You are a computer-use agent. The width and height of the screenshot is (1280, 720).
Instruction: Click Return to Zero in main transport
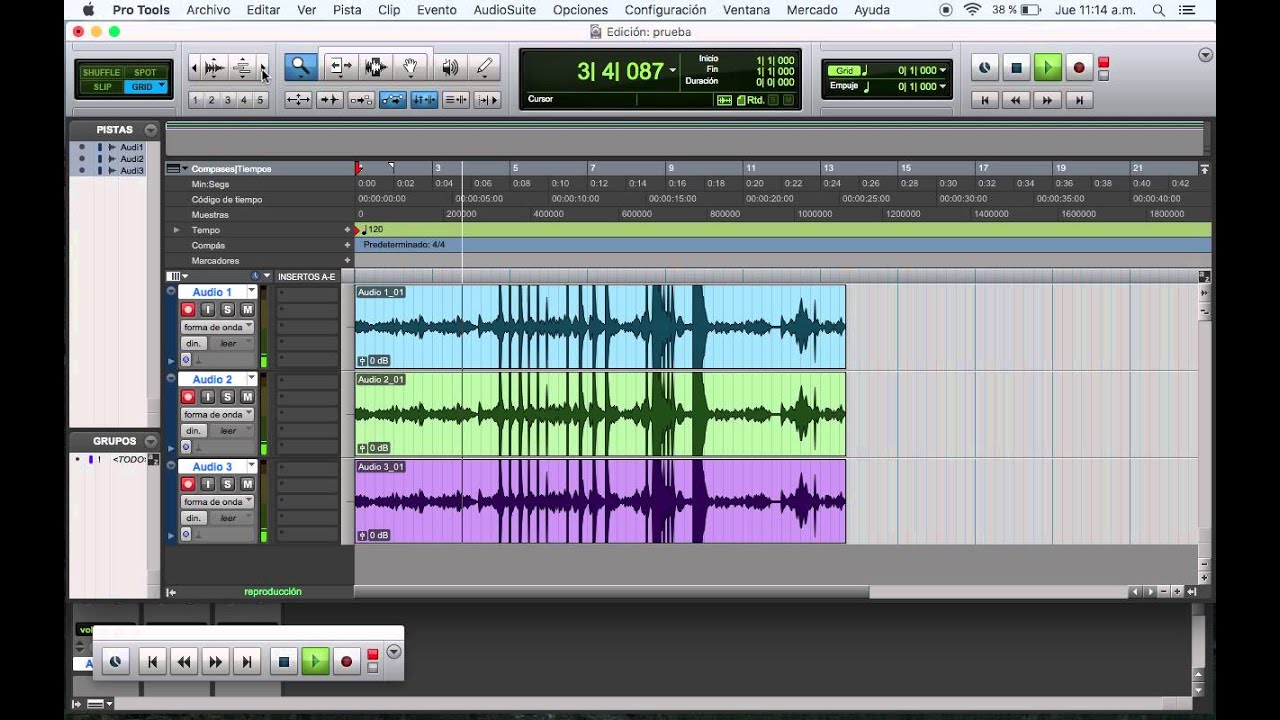click(985, 100)
